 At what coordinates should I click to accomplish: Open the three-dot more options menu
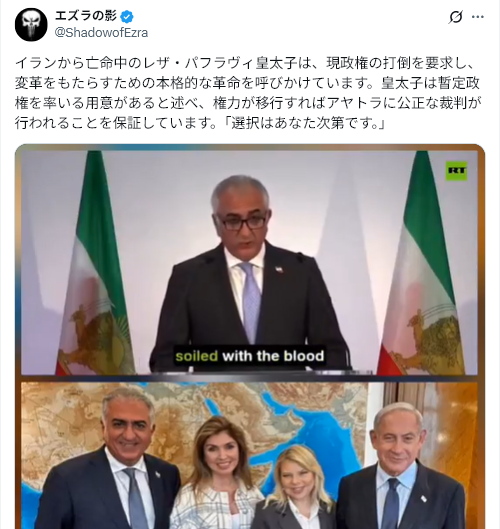[x=477, y=17]
